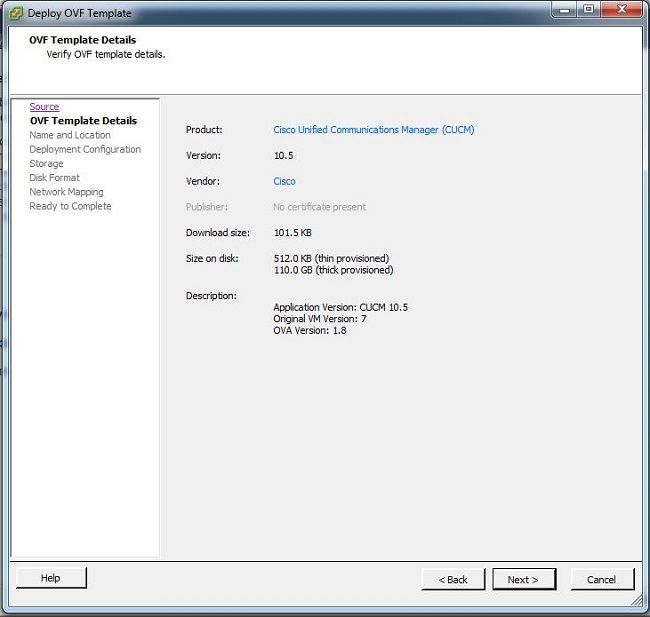Click the OVA Version: 1.8 line
This screenshot has height=617, width=650.
[310, 330]
